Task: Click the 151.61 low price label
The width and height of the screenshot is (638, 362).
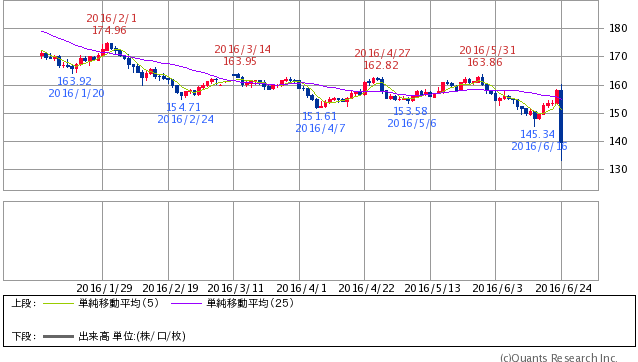Action: click(x=319, y=116)
